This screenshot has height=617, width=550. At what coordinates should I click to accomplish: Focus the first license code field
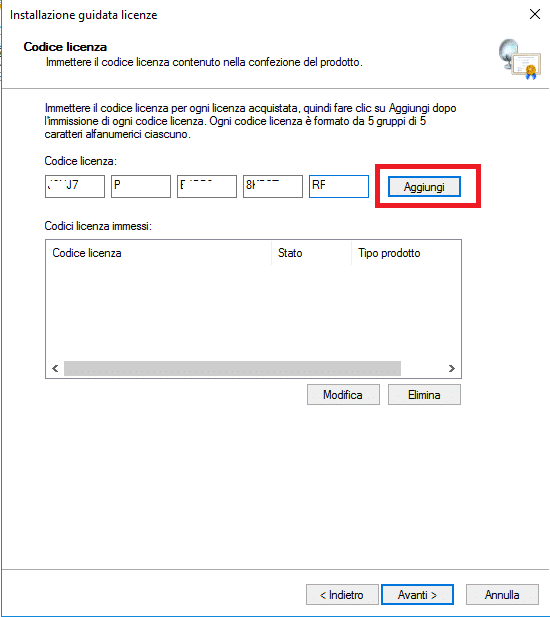pyautogui.click(x=75, y=187)
